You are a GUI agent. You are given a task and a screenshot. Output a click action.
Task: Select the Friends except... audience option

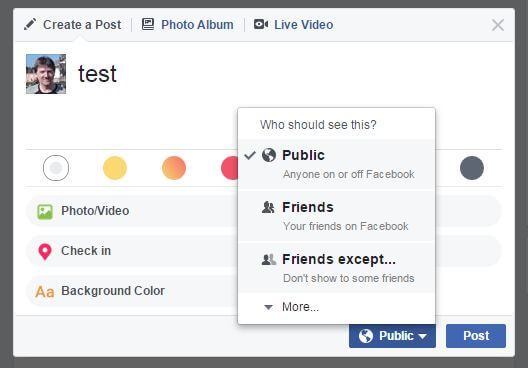click(336, 268)
